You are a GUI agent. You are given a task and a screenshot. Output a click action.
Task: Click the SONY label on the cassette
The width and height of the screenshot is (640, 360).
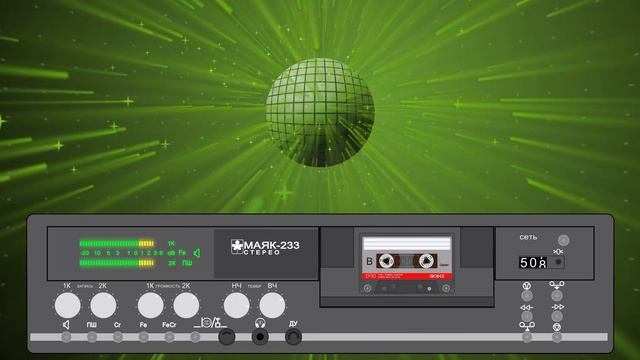(437, 276)
